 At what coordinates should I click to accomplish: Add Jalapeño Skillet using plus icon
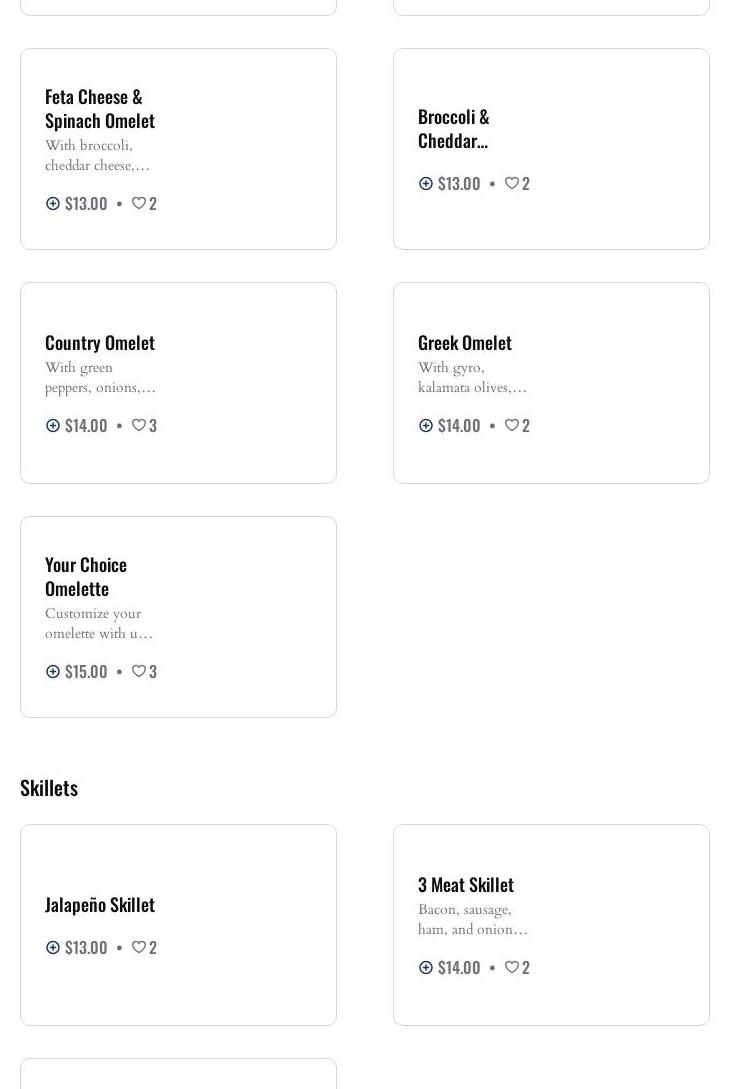[x=53, y=947]
